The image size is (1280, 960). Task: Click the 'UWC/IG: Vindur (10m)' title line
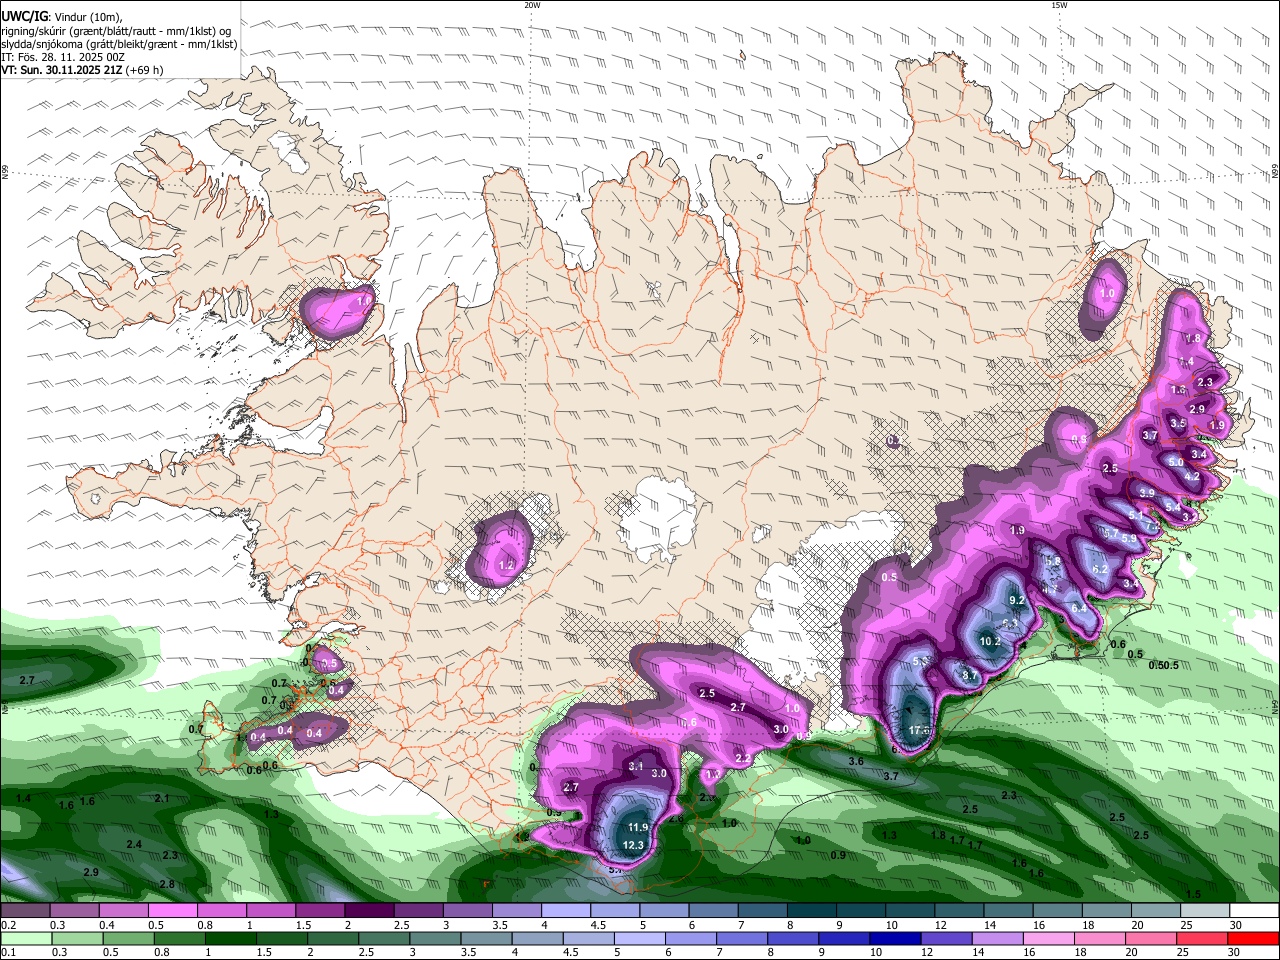pos(62,17)
